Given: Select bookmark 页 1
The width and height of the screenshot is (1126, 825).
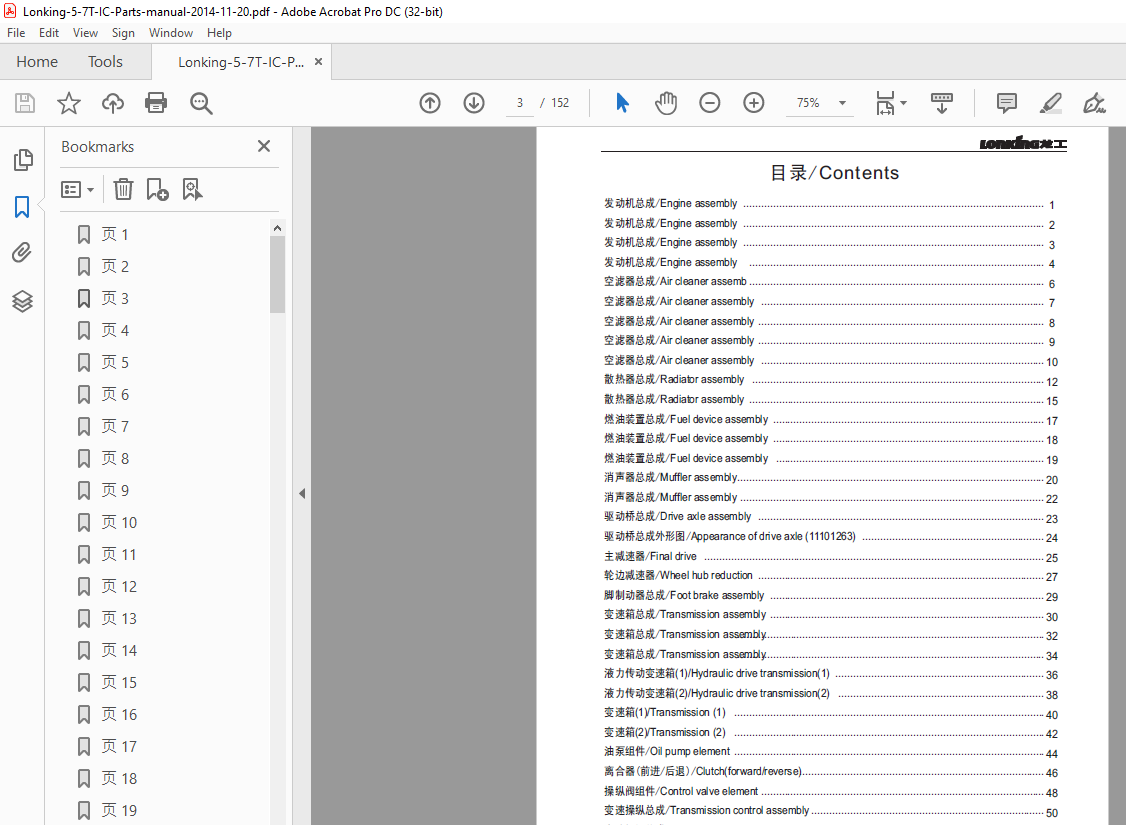Looking at the screenshot, I should pos(115,235).
